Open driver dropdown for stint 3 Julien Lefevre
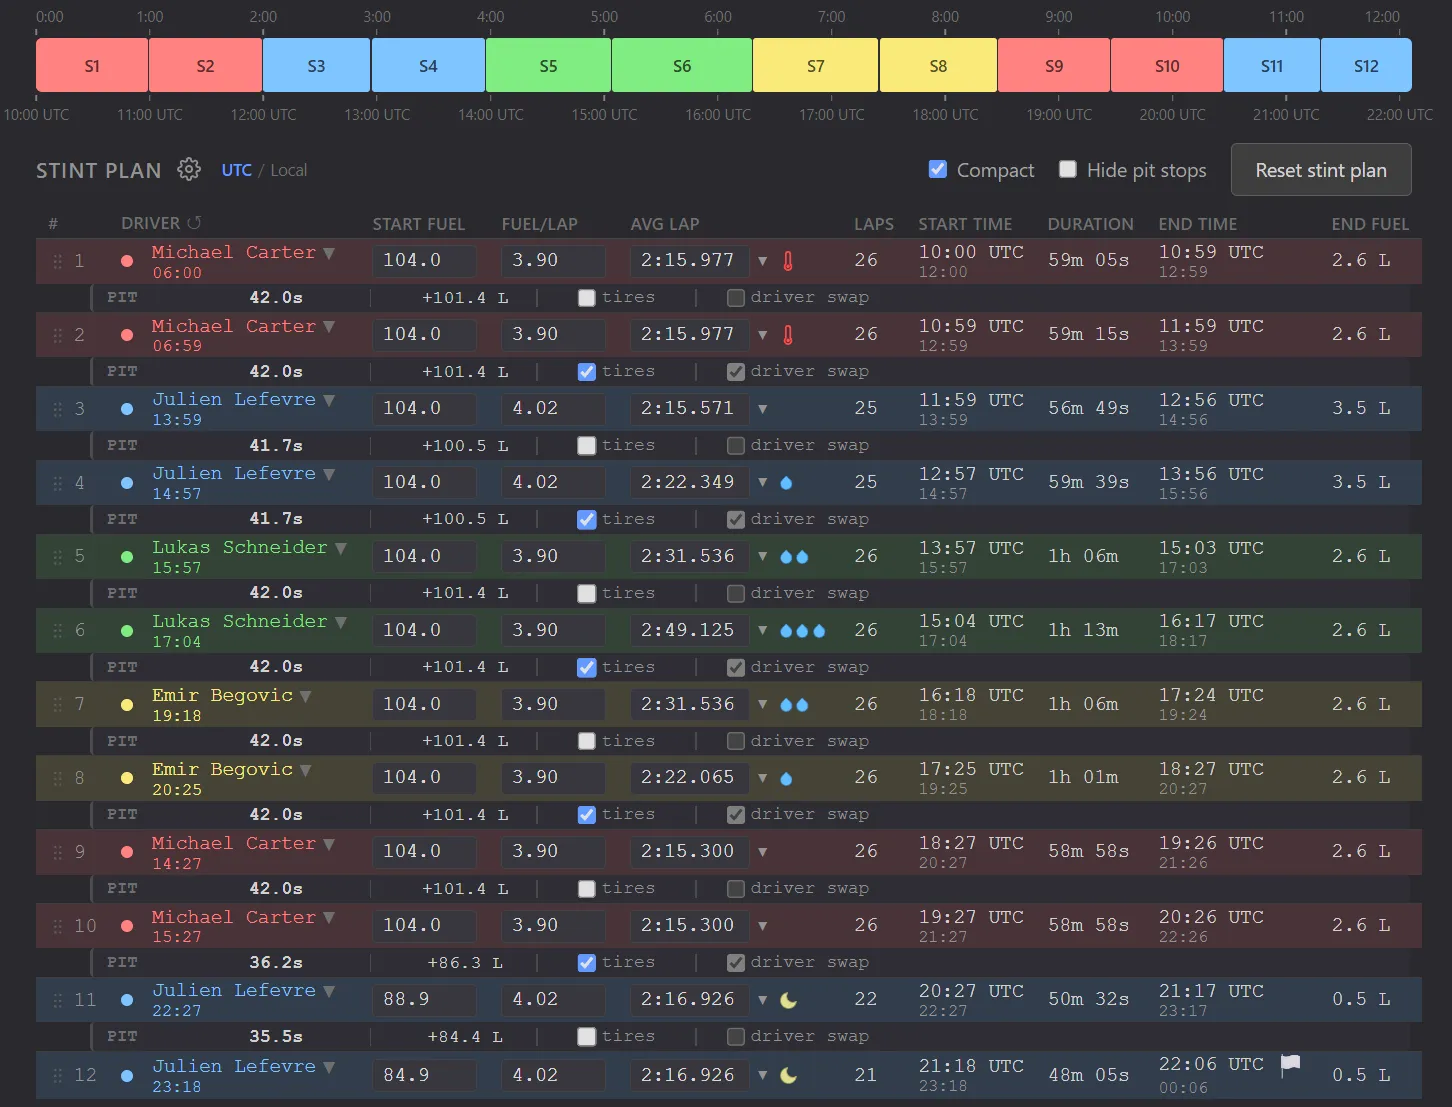 click(x=329, y=400)
